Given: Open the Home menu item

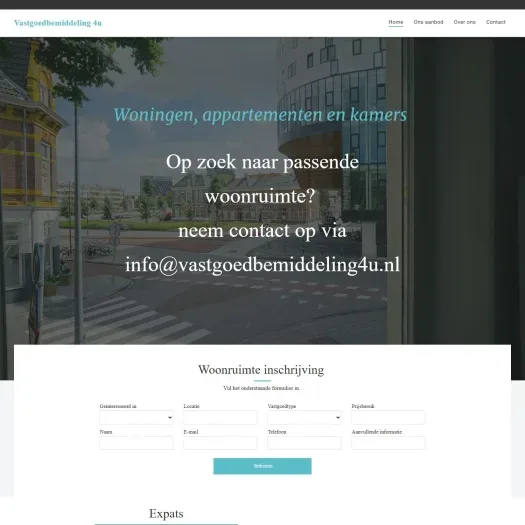Looking at the screenshot, I should pos(395,22).
